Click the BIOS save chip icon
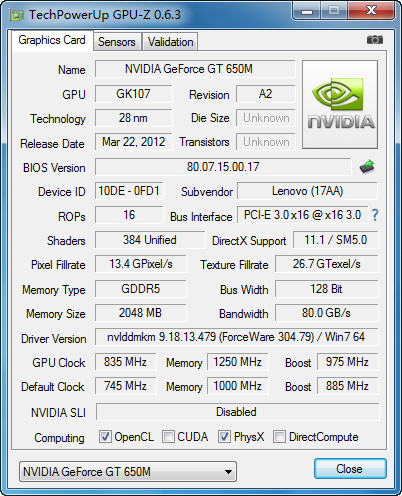The height and width of the screenshot is (496, 402). (x=367, y=167)
